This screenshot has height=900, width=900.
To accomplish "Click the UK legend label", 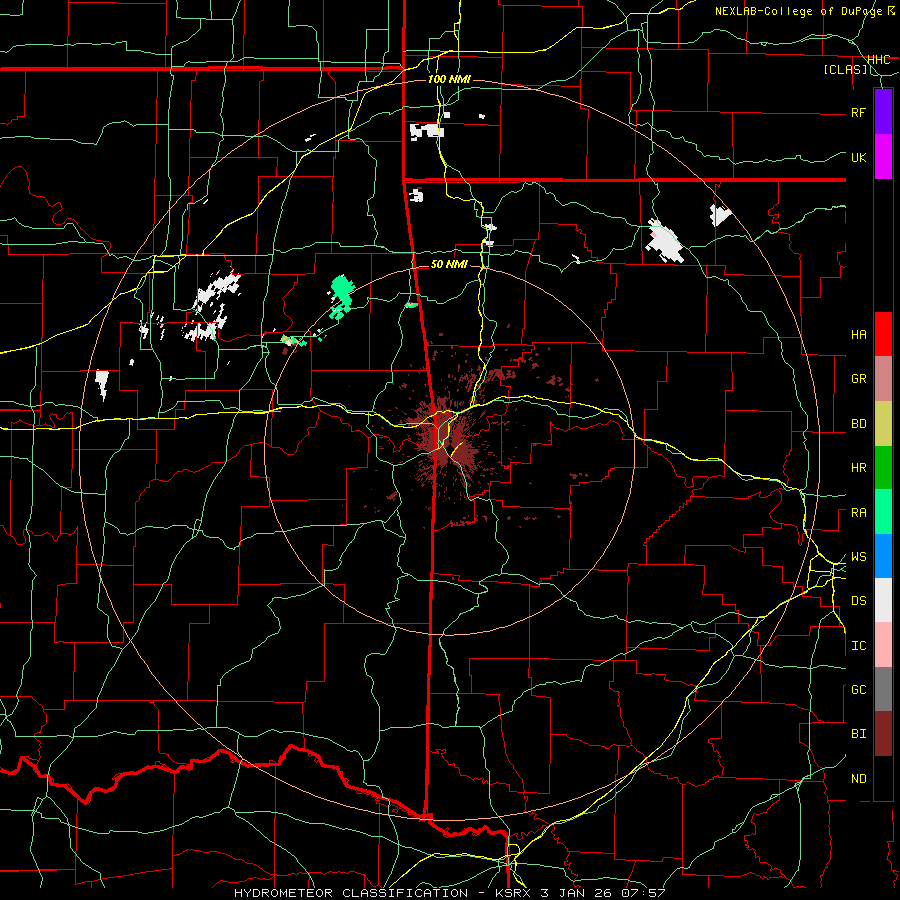I will click(x=858, y=157).
